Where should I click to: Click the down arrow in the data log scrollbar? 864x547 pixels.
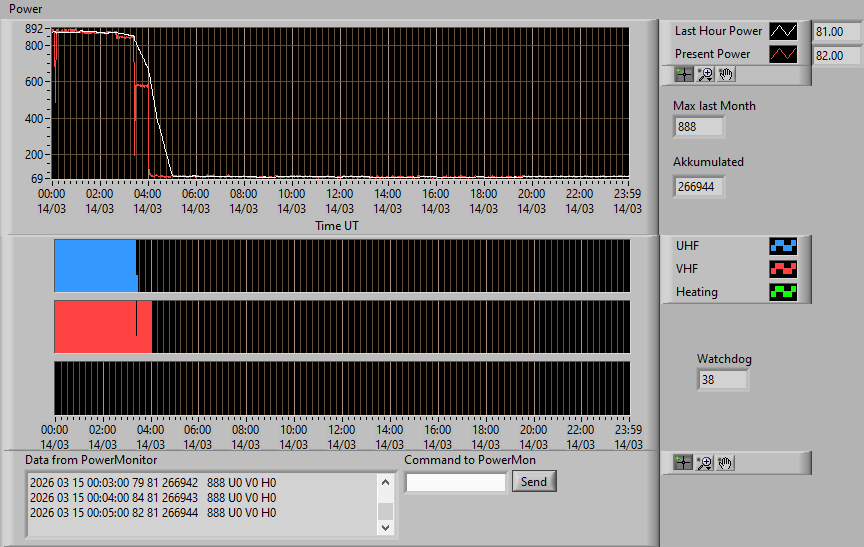(x=385, y=528)
